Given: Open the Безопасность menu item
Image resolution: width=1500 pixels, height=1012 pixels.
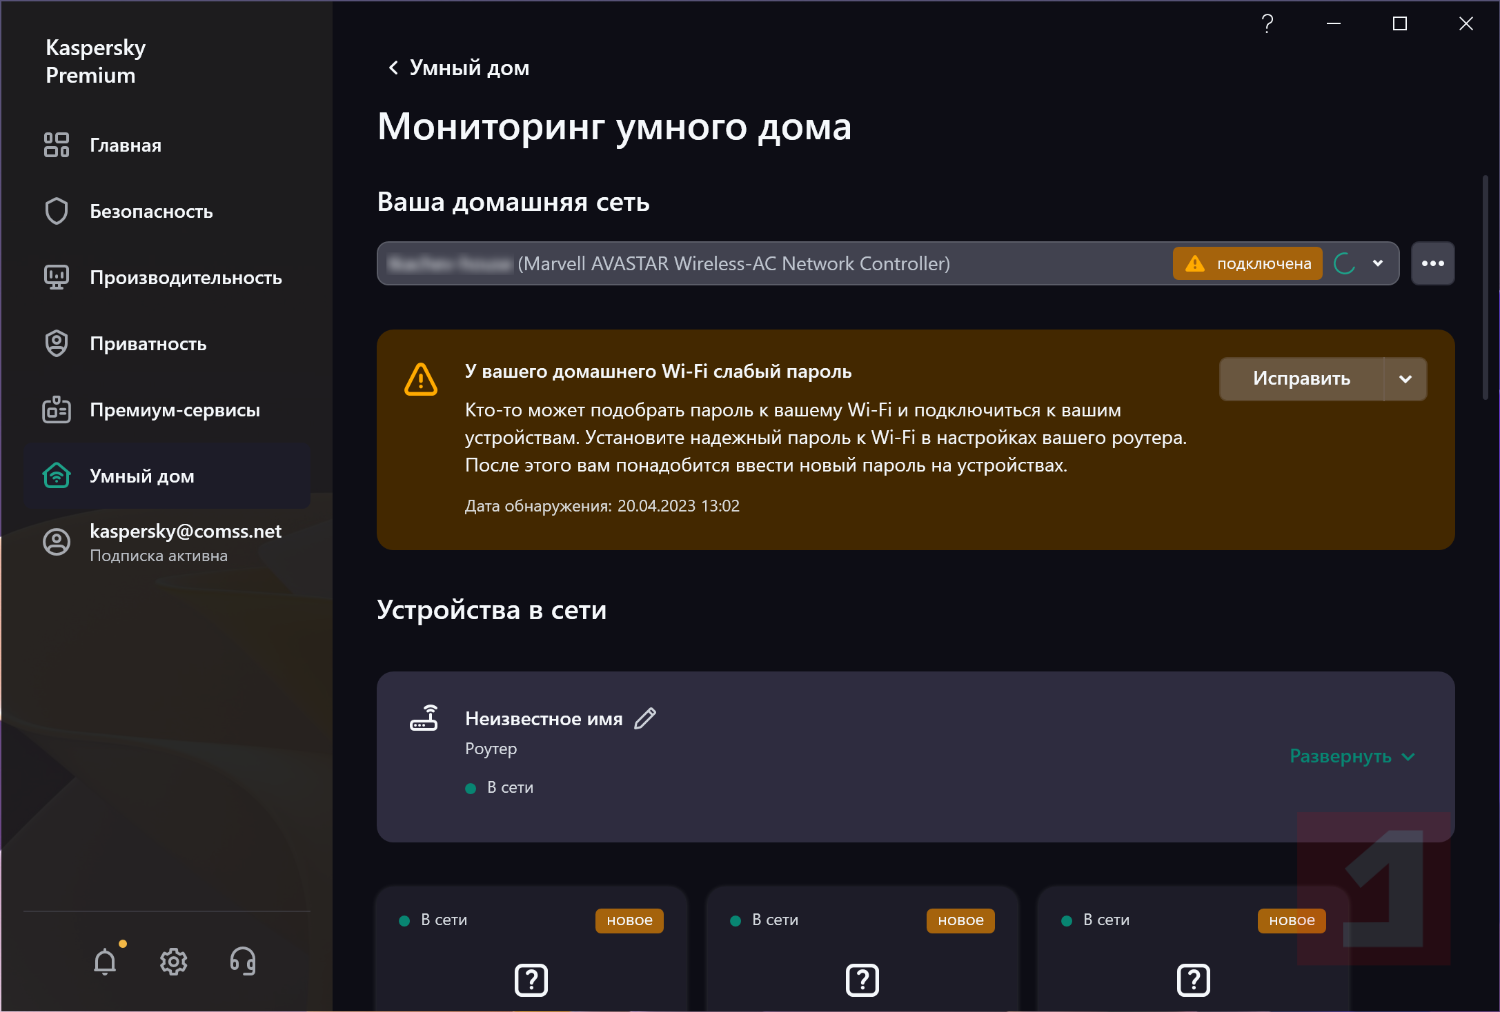Looking at the screenshot, I should (151, 211).
